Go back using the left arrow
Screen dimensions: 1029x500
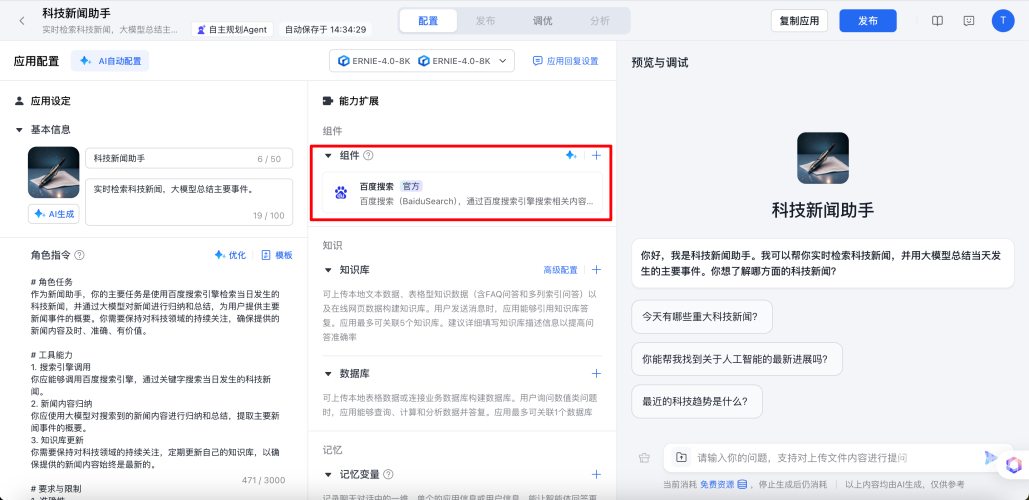pyautogui.click(x=22, y=21)
